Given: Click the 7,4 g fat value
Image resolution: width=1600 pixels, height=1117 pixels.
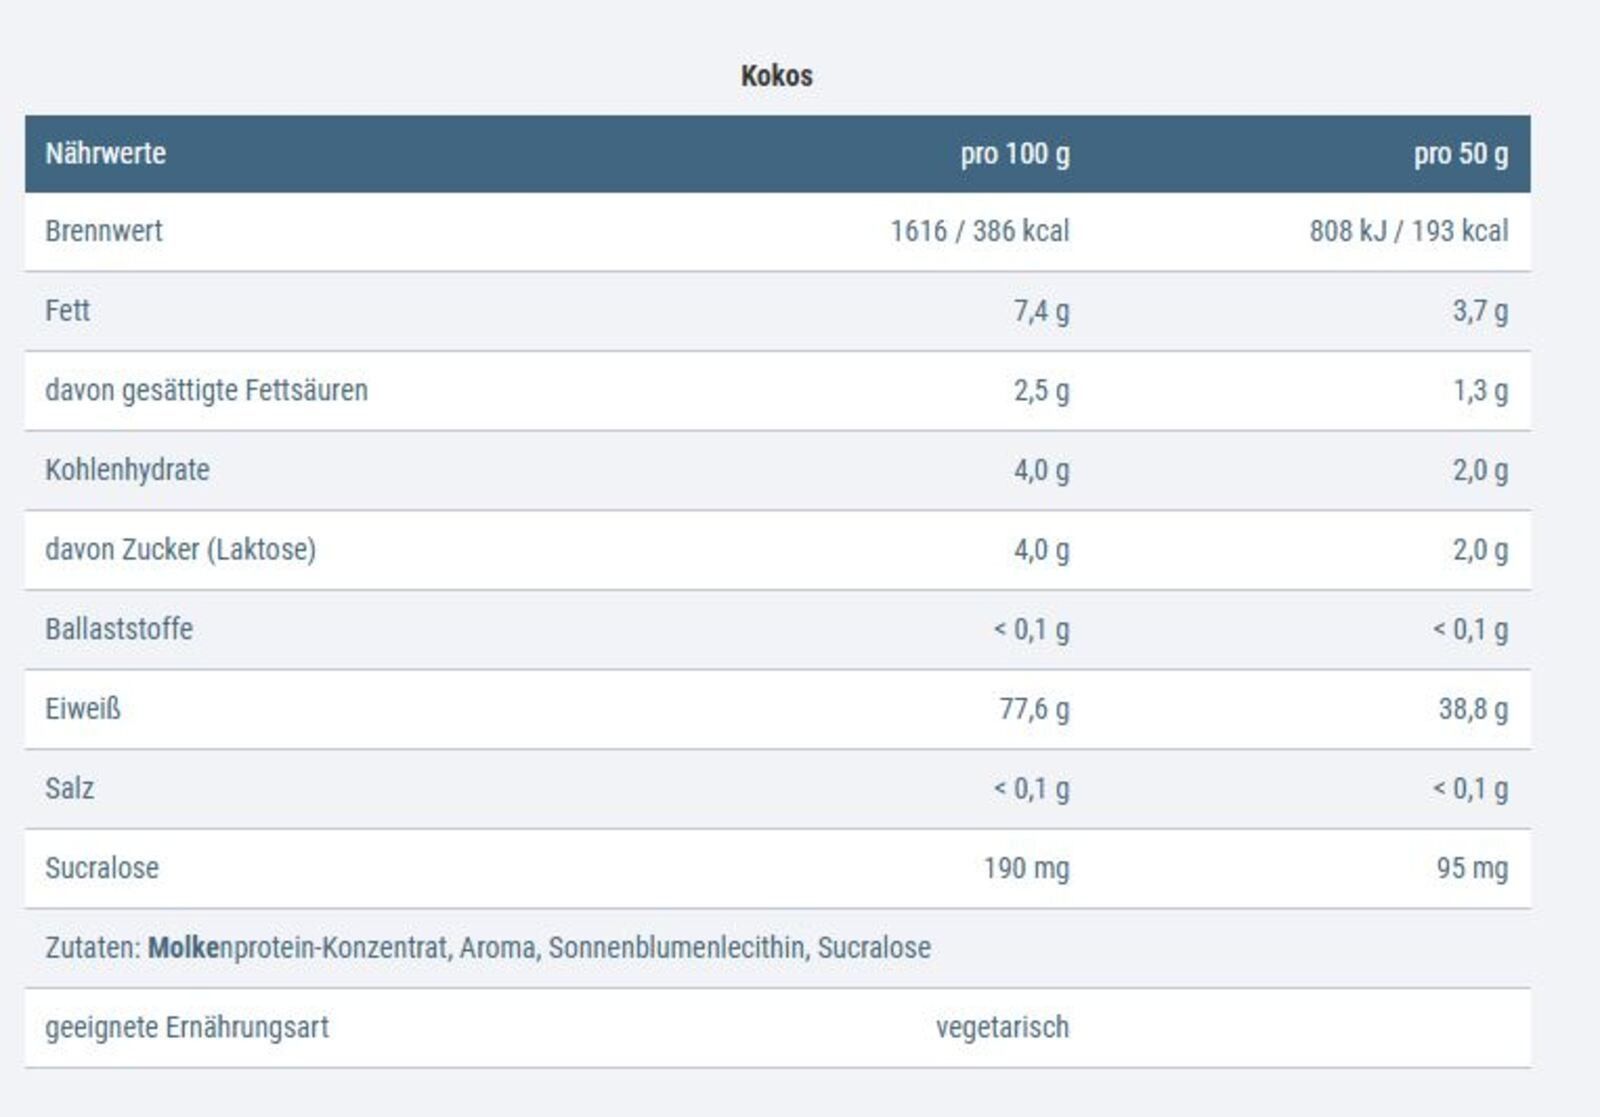Looking at the screenshot, I should (x=1041, y=311).
